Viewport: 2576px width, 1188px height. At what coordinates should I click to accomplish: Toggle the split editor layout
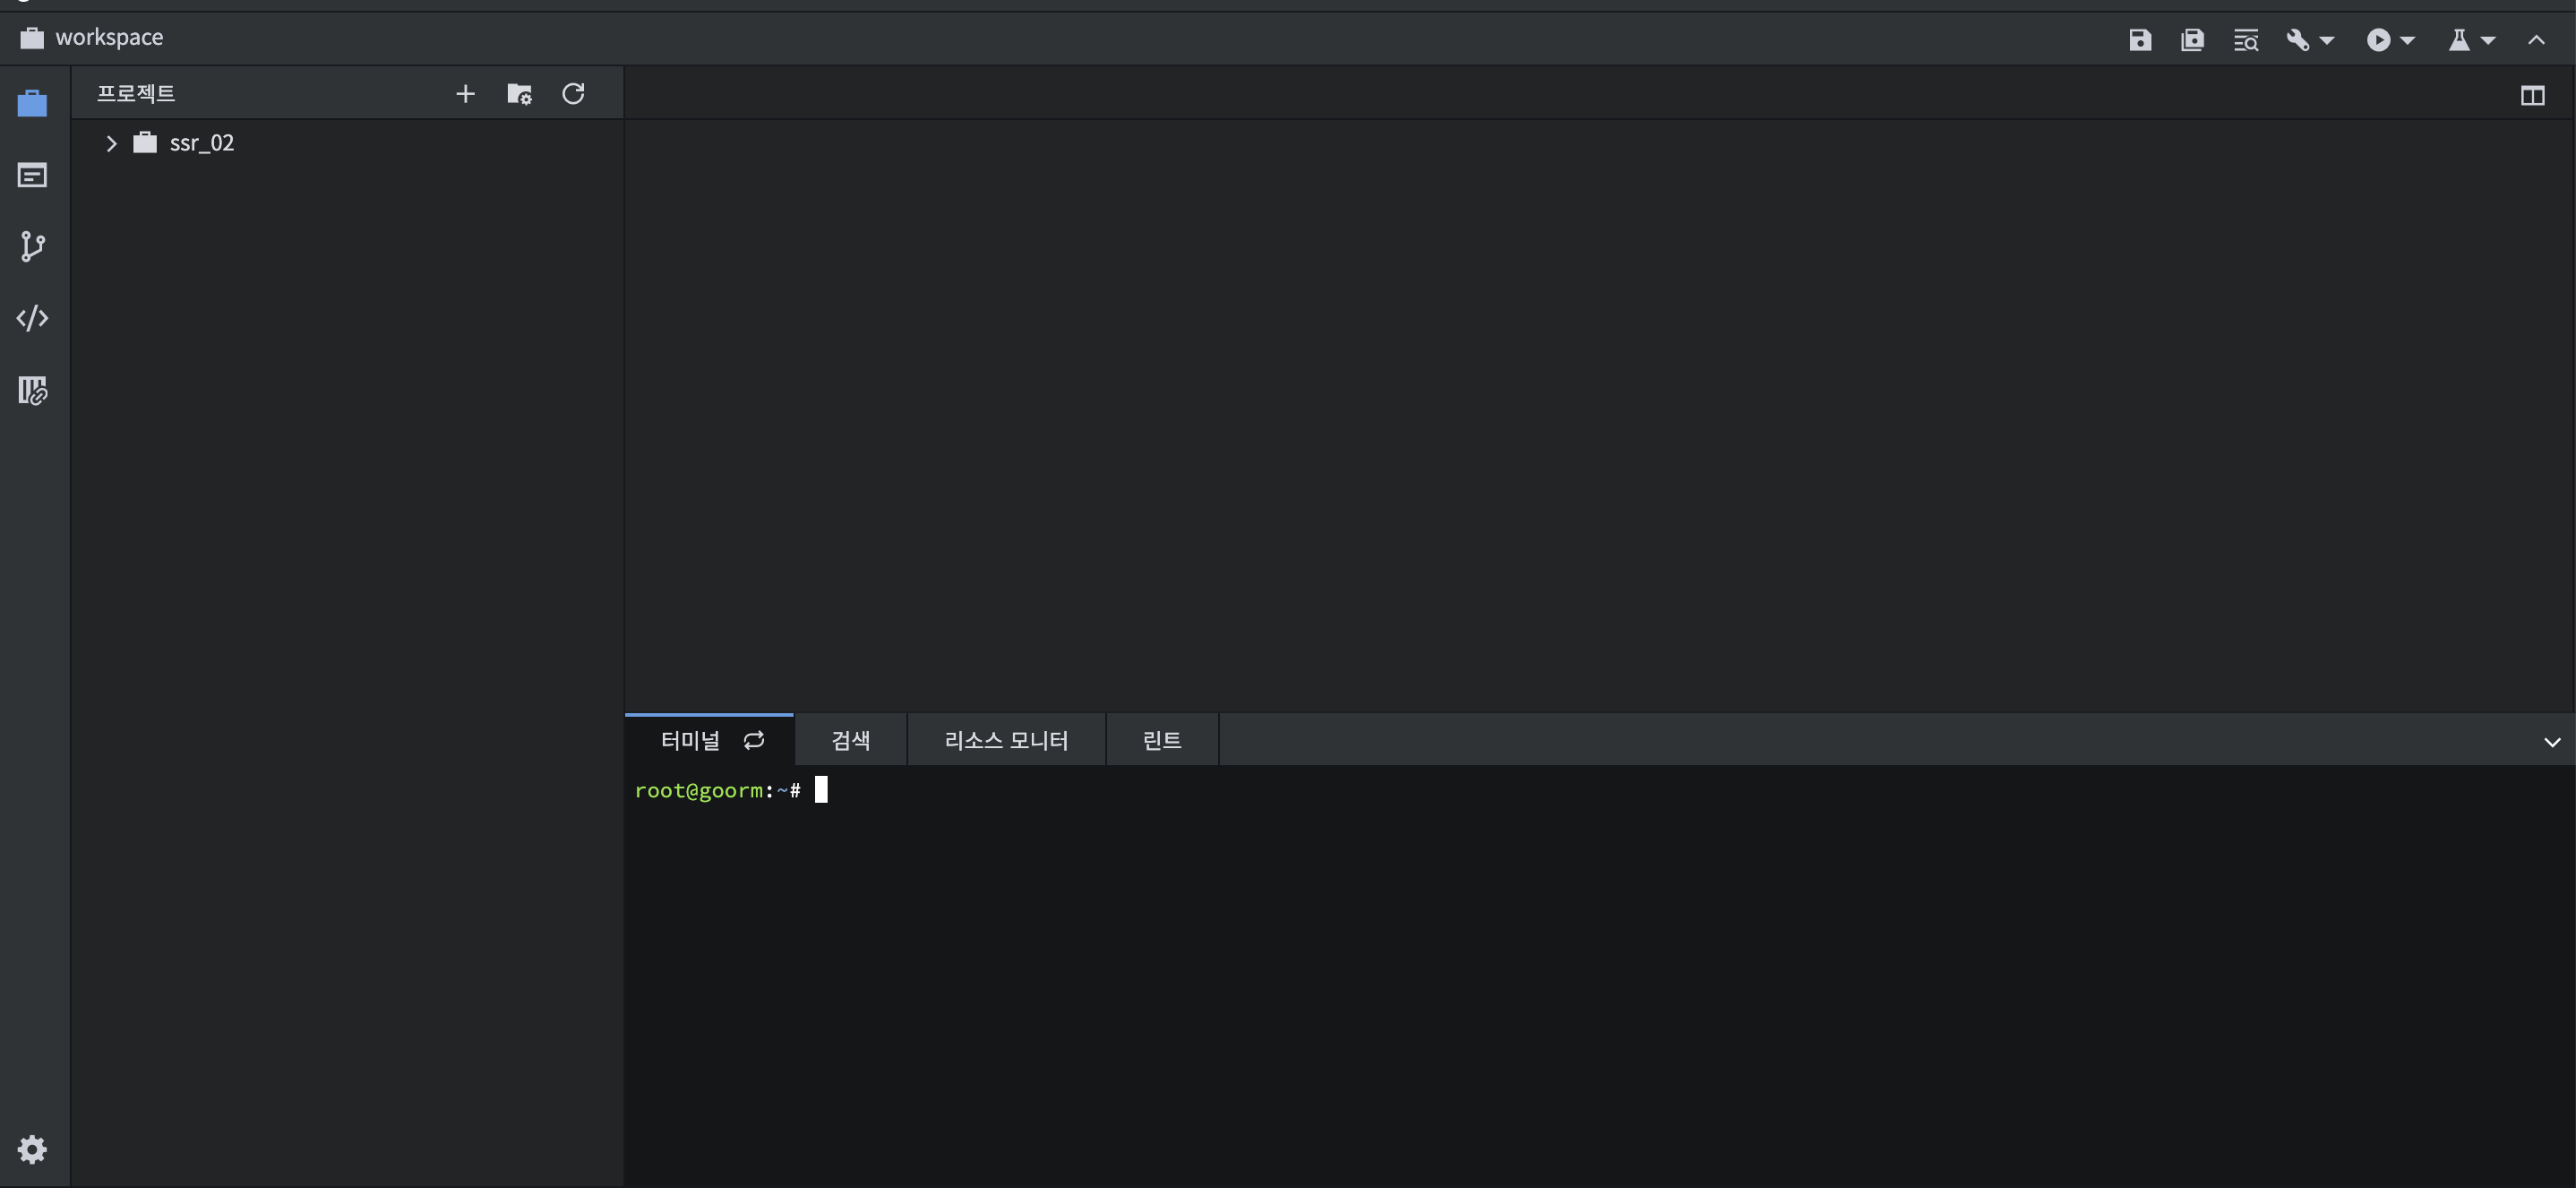pyautogui.click(x=2532, y=96)
